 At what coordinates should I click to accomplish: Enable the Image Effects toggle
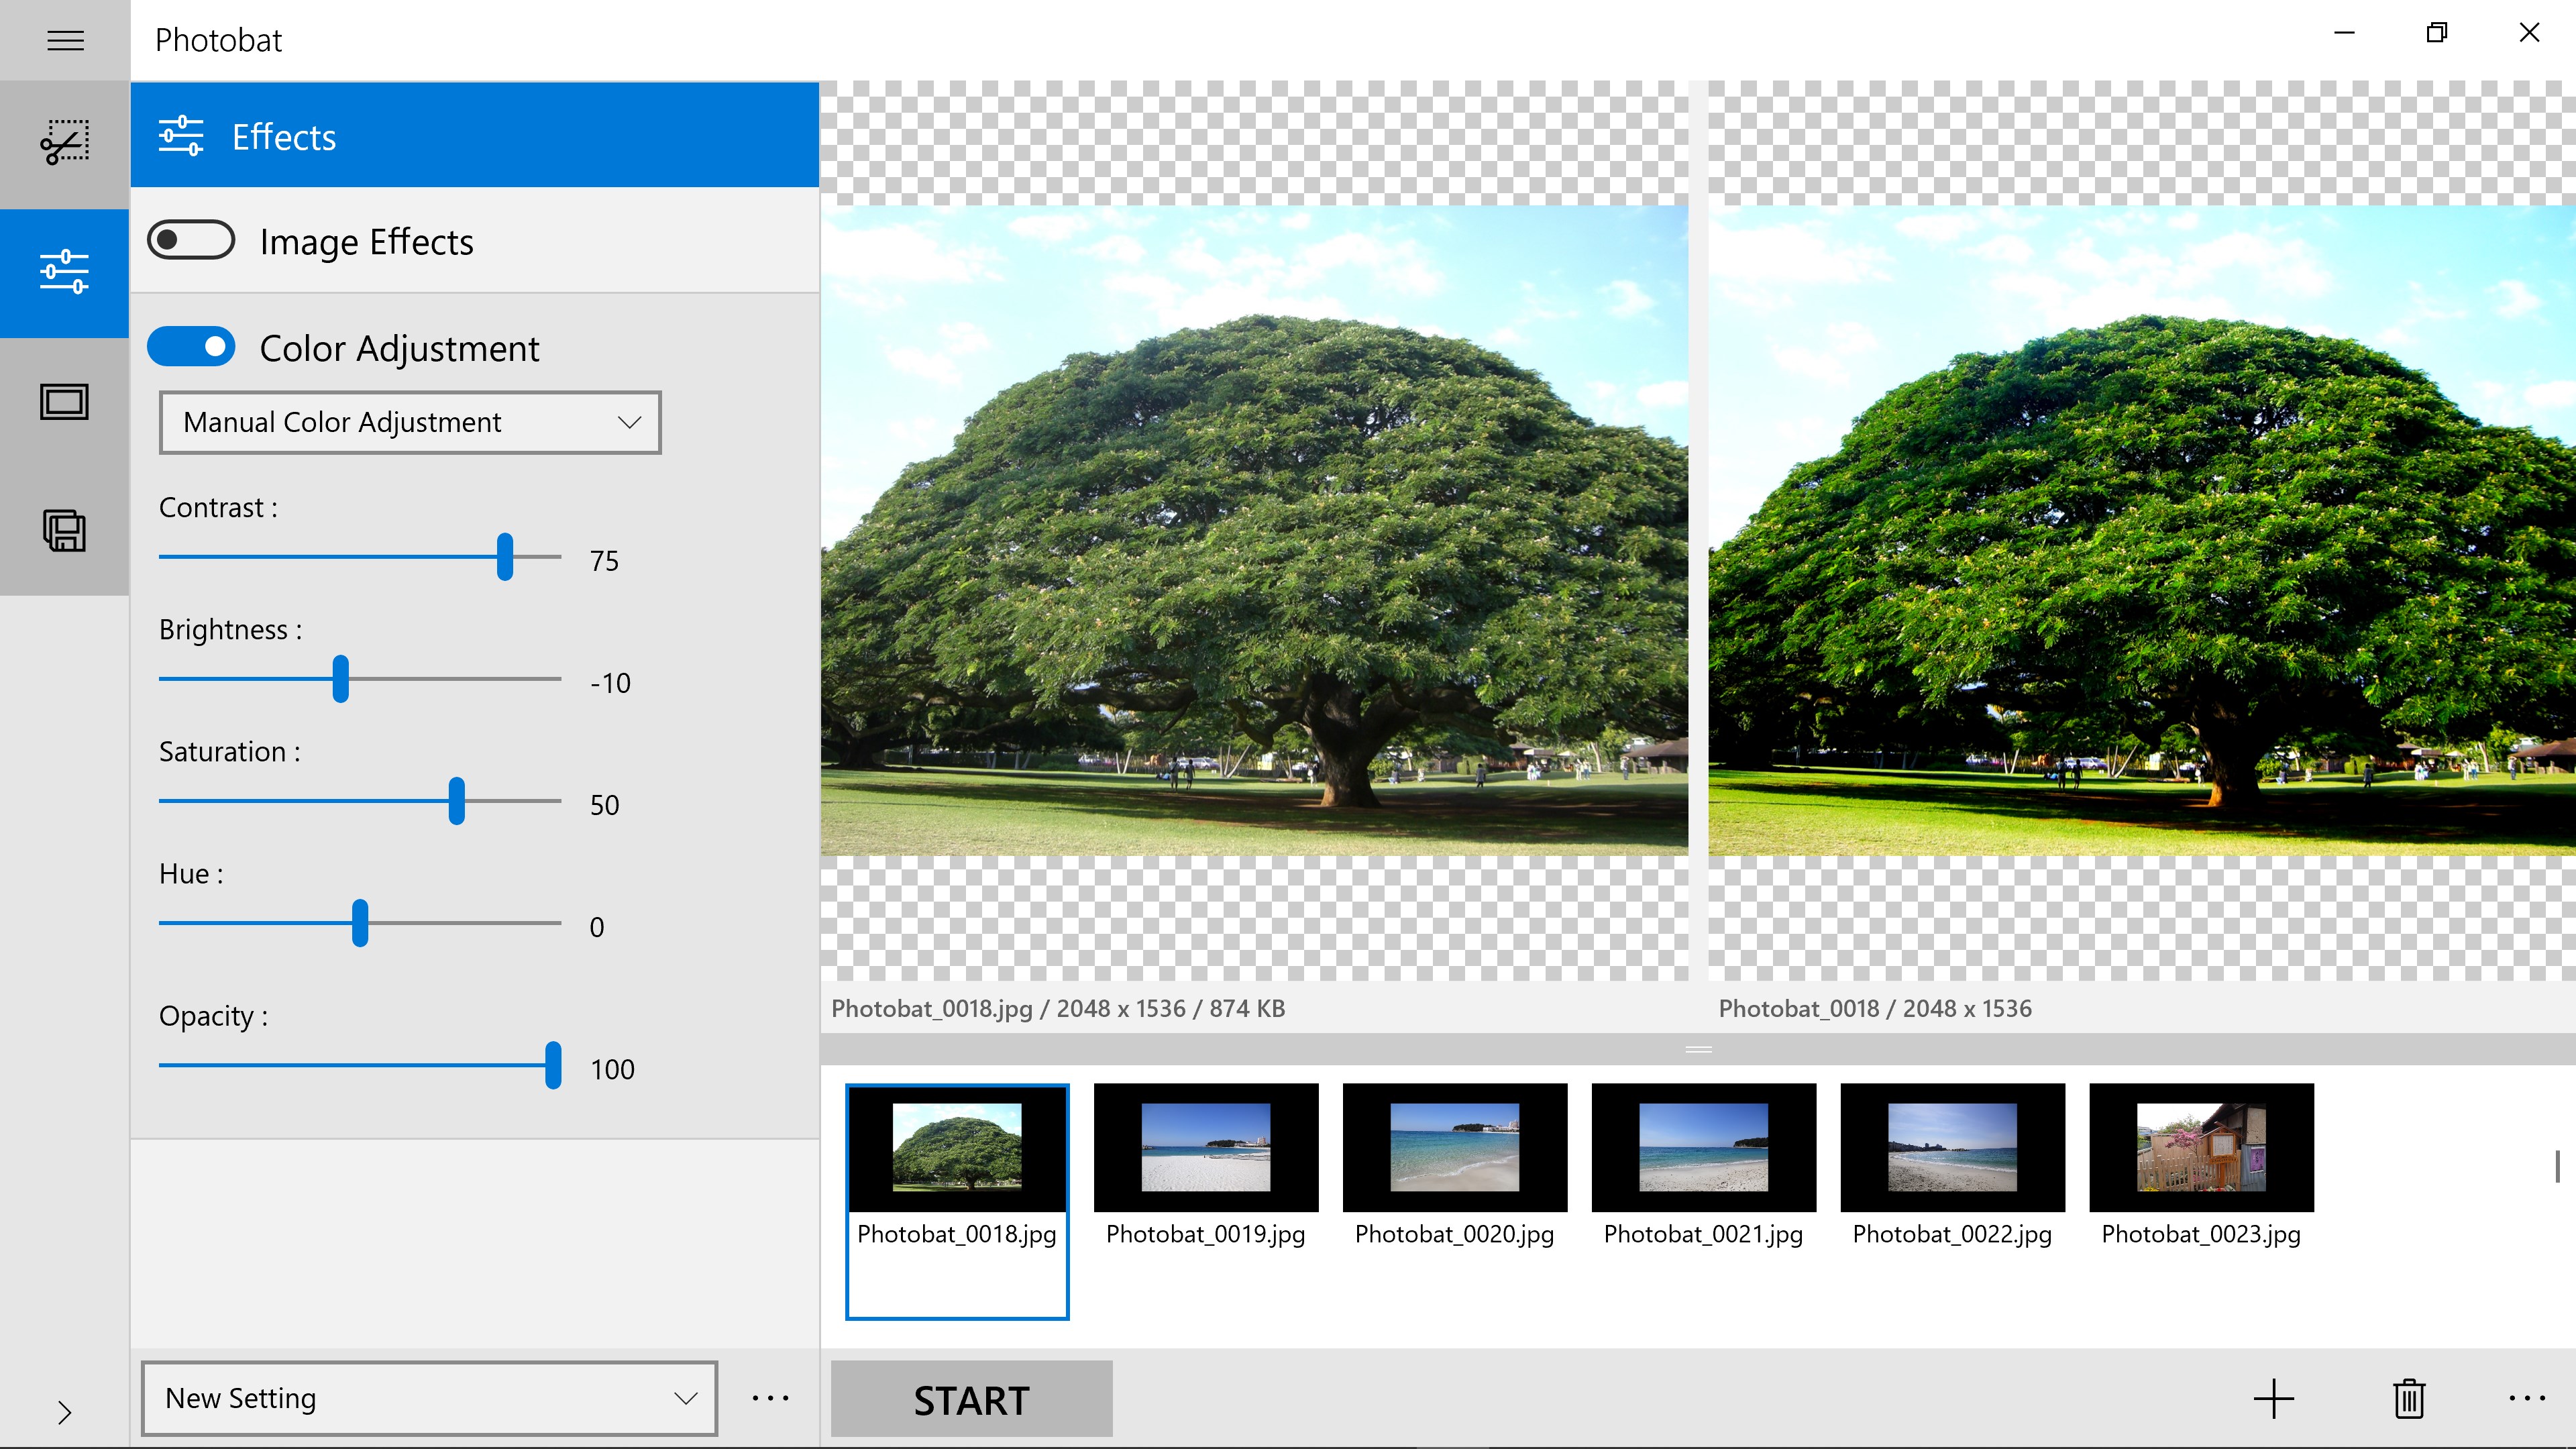point(191,240)
